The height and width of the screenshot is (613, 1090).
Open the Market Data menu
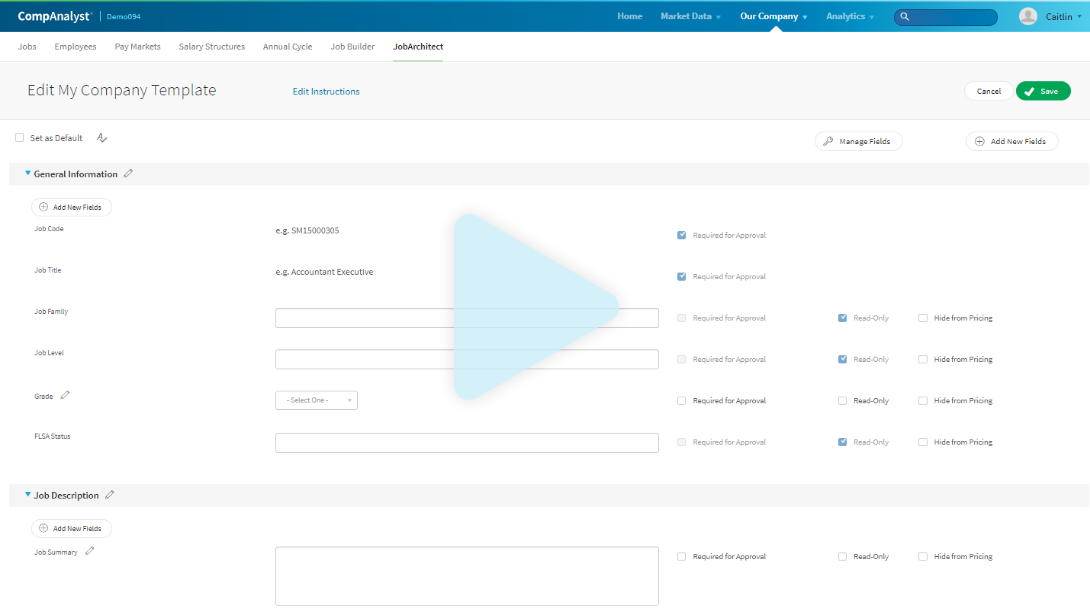click(x=690, y=16)
